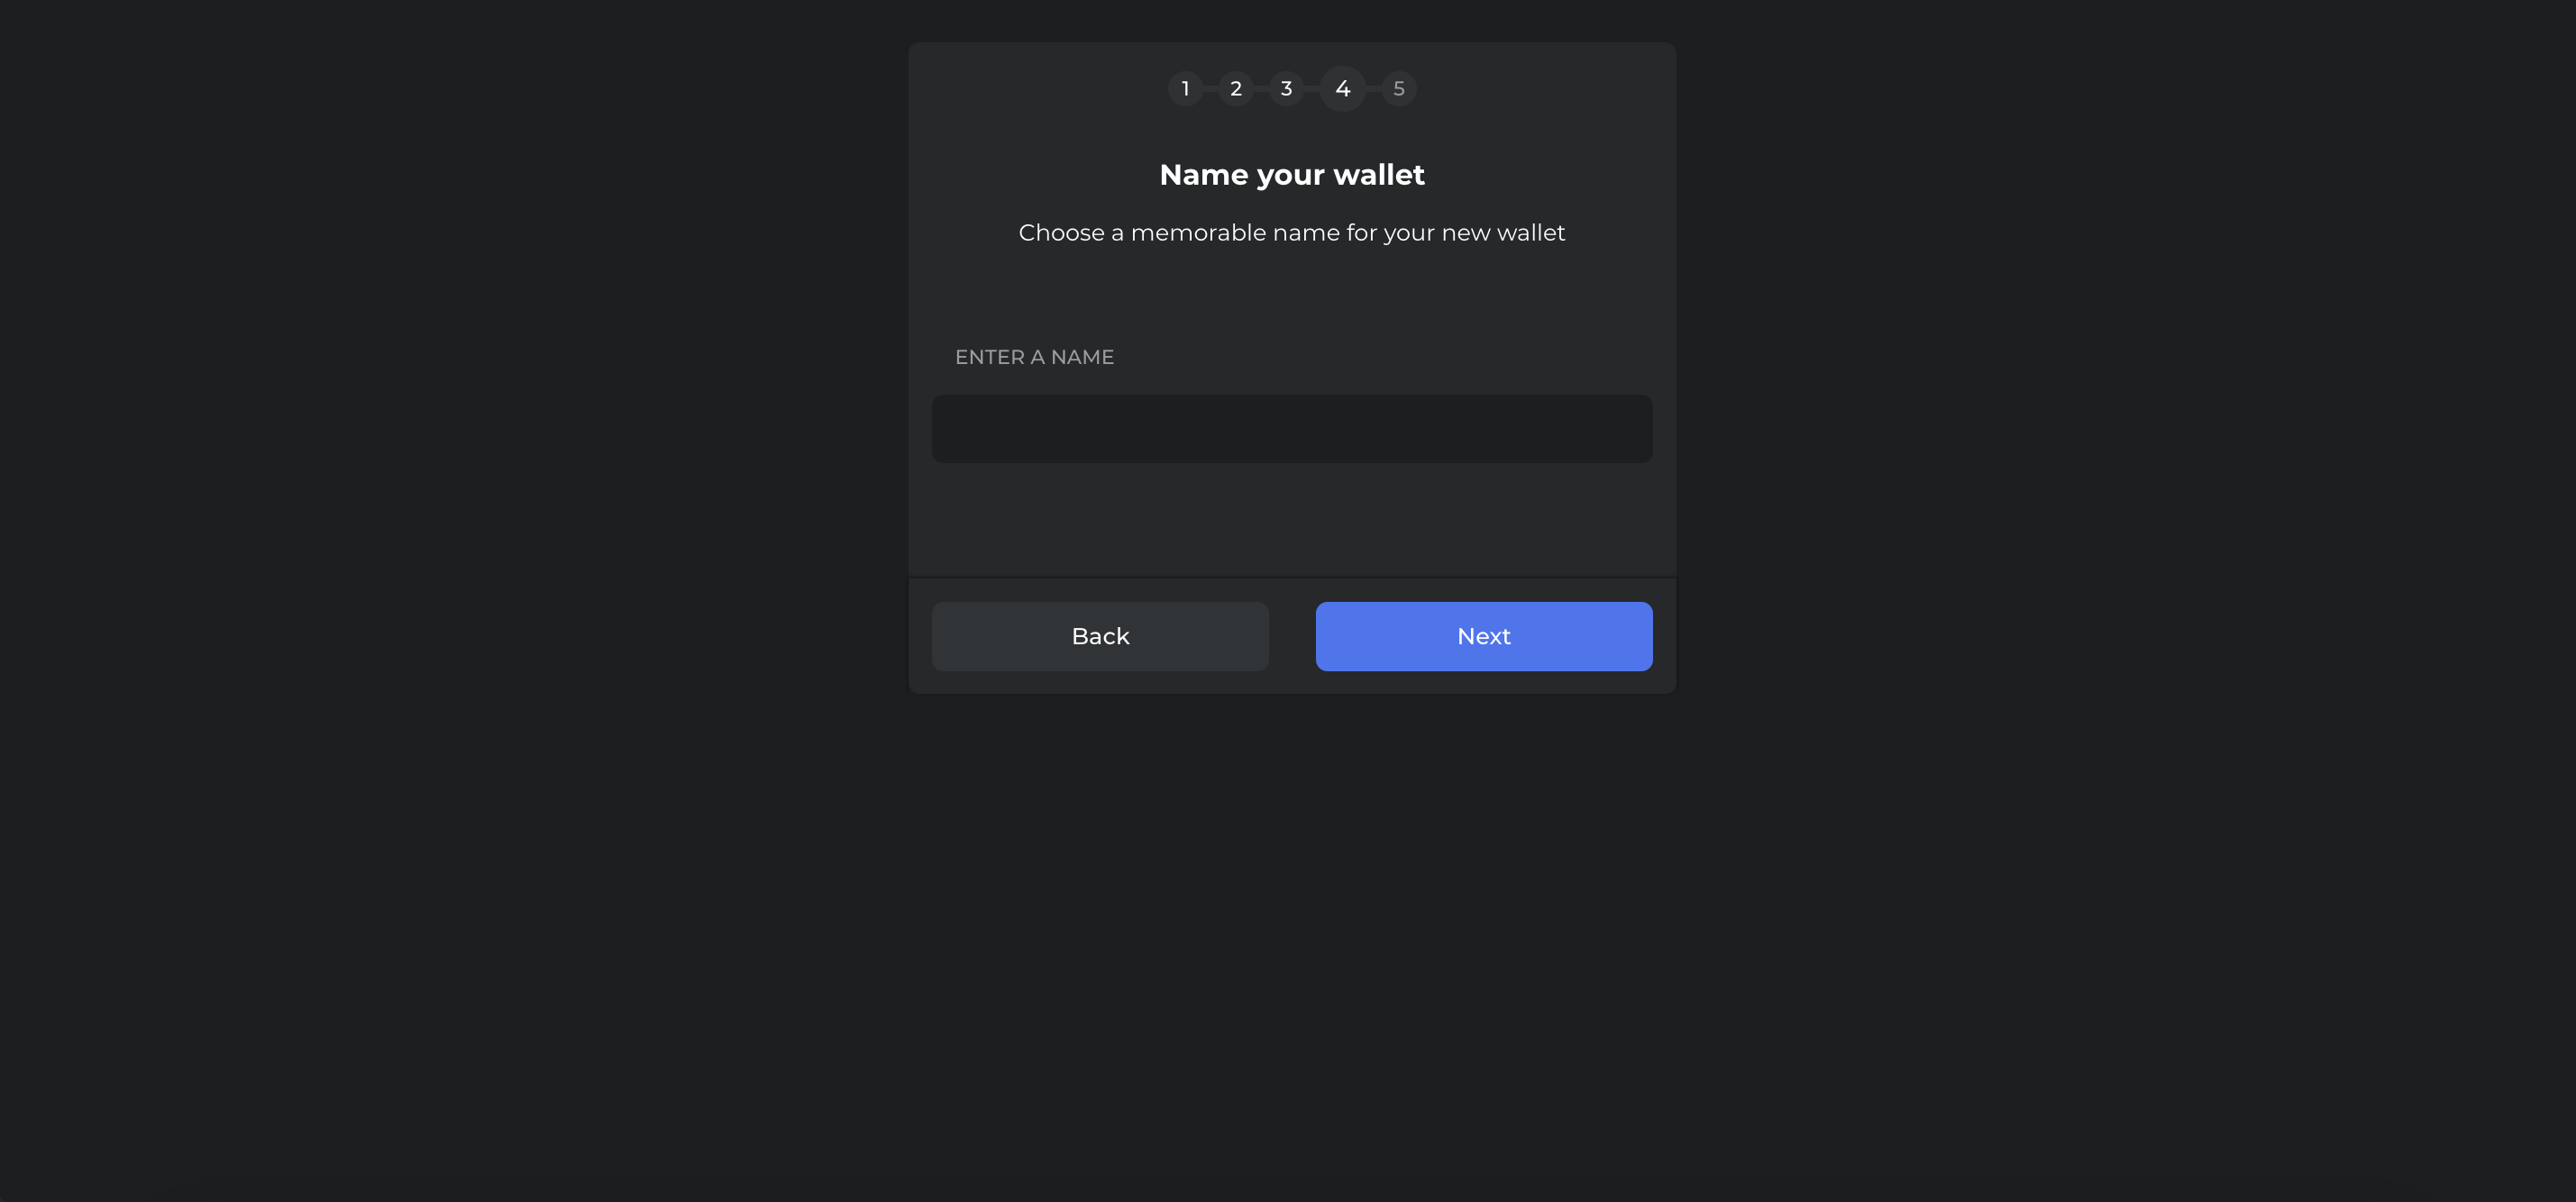Focus the wallet name input field

click(1292, 429)
